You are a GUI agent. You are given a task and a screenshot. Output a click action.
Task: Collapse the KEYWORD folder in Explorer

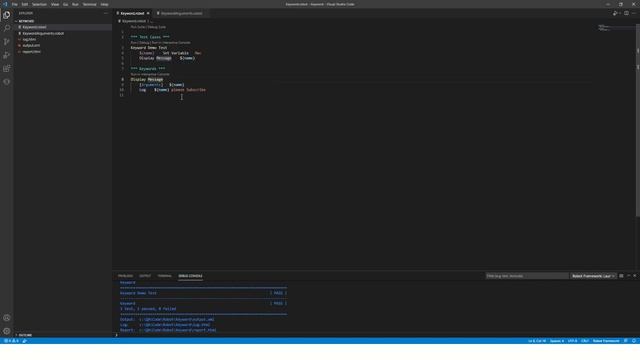click(26, 21)
